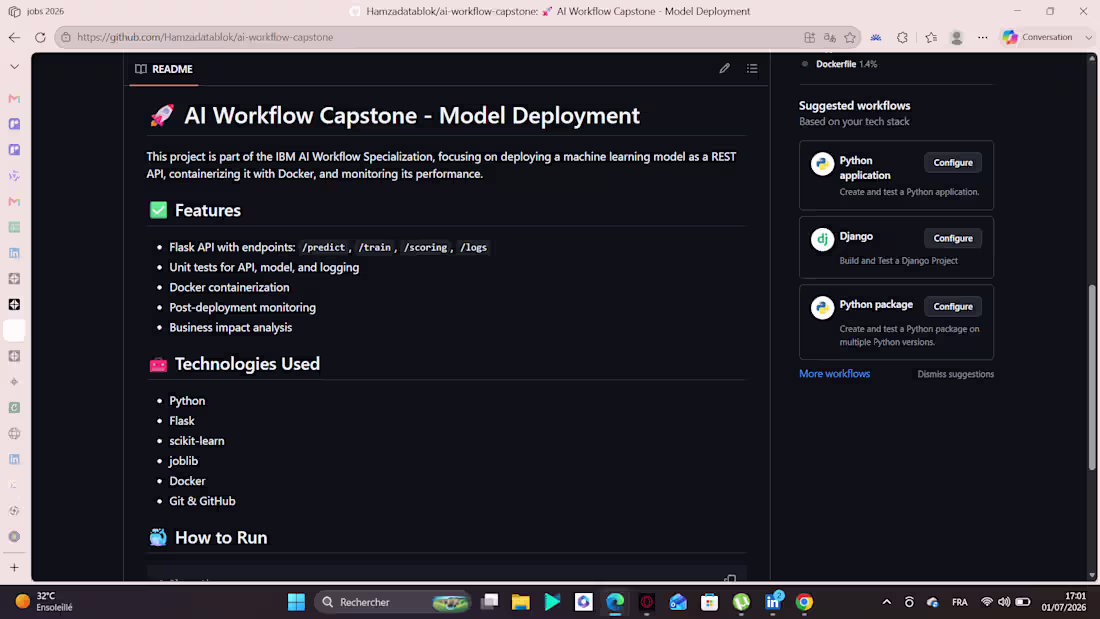The width and height of the screenshot is (1100, 619).
Task: Click the /train endpoint code text
Action: coord(375,247)
